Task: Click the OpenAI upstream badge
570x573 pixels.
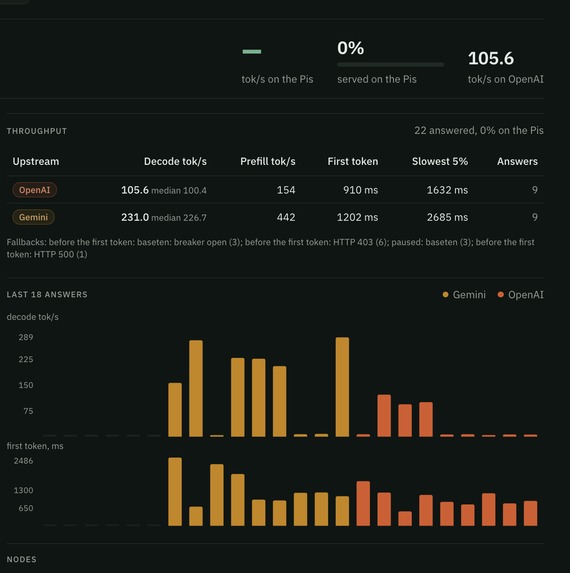Action: point(35,190)
